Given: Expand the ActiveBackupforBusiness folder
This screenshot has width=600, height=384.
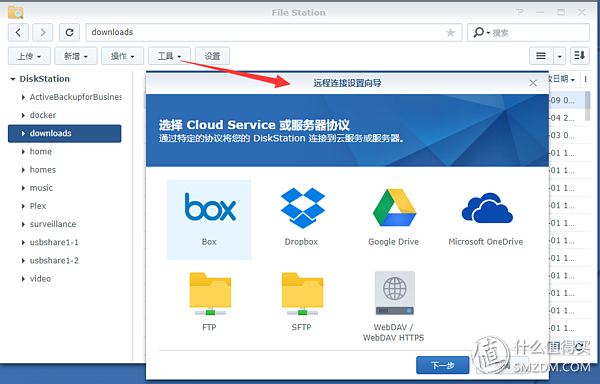Looking at the screenshot, I should click(23, 97).
